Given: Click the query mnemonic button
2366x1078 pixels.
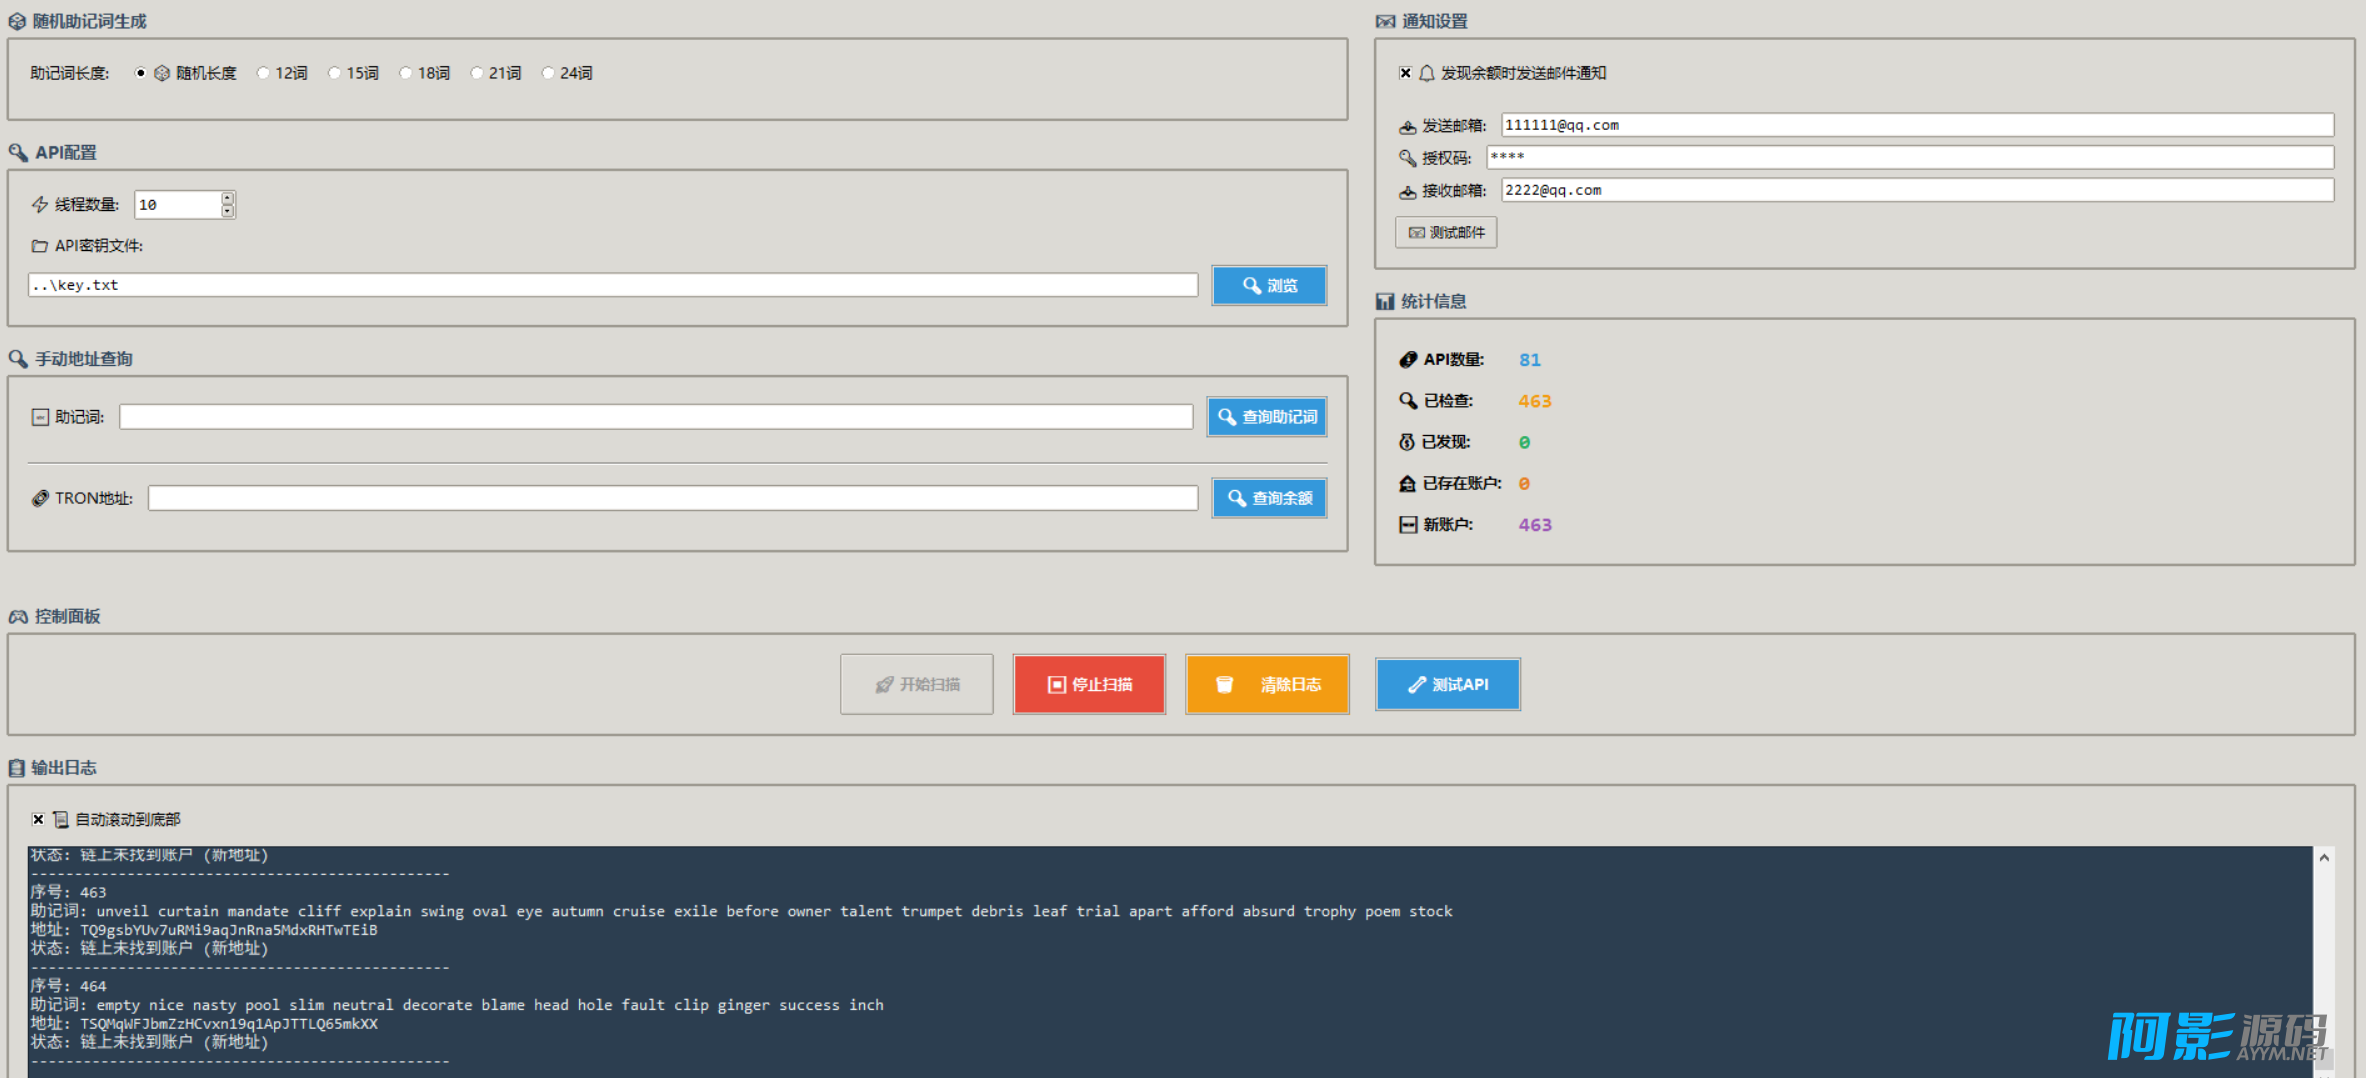Looking at the screenshot, I should (x=1267, y=417).
